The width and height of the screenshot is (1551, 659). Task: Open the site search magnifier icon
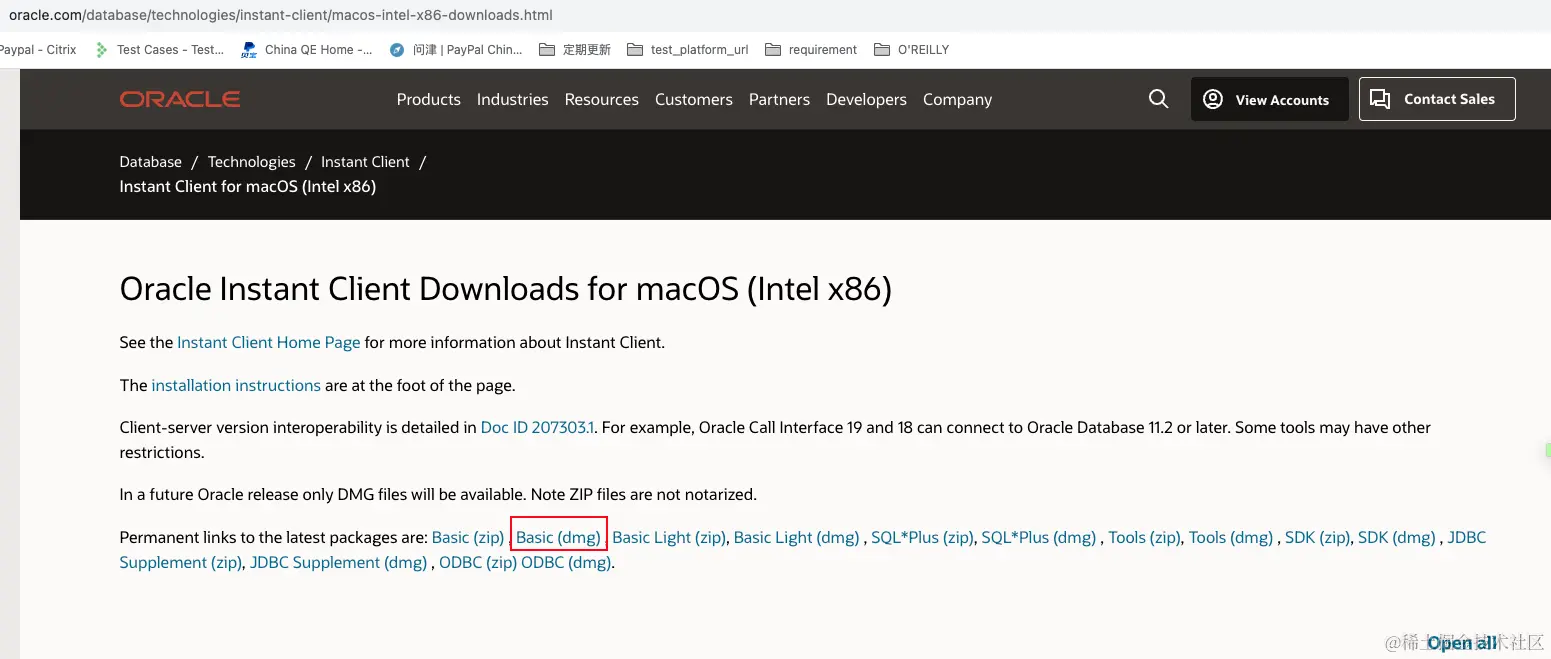point(1158,99)
